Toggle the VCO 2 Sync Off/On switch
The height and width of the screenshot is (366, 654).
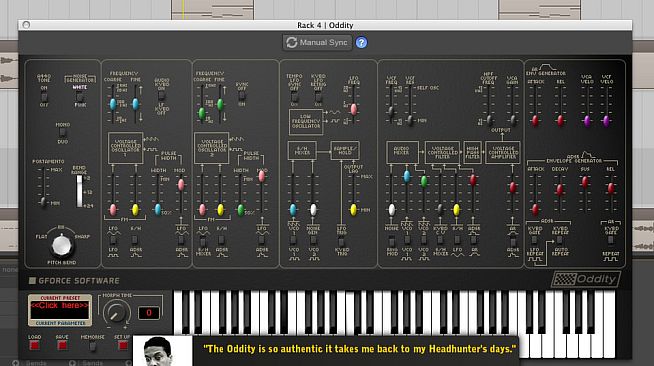point(242,96)
